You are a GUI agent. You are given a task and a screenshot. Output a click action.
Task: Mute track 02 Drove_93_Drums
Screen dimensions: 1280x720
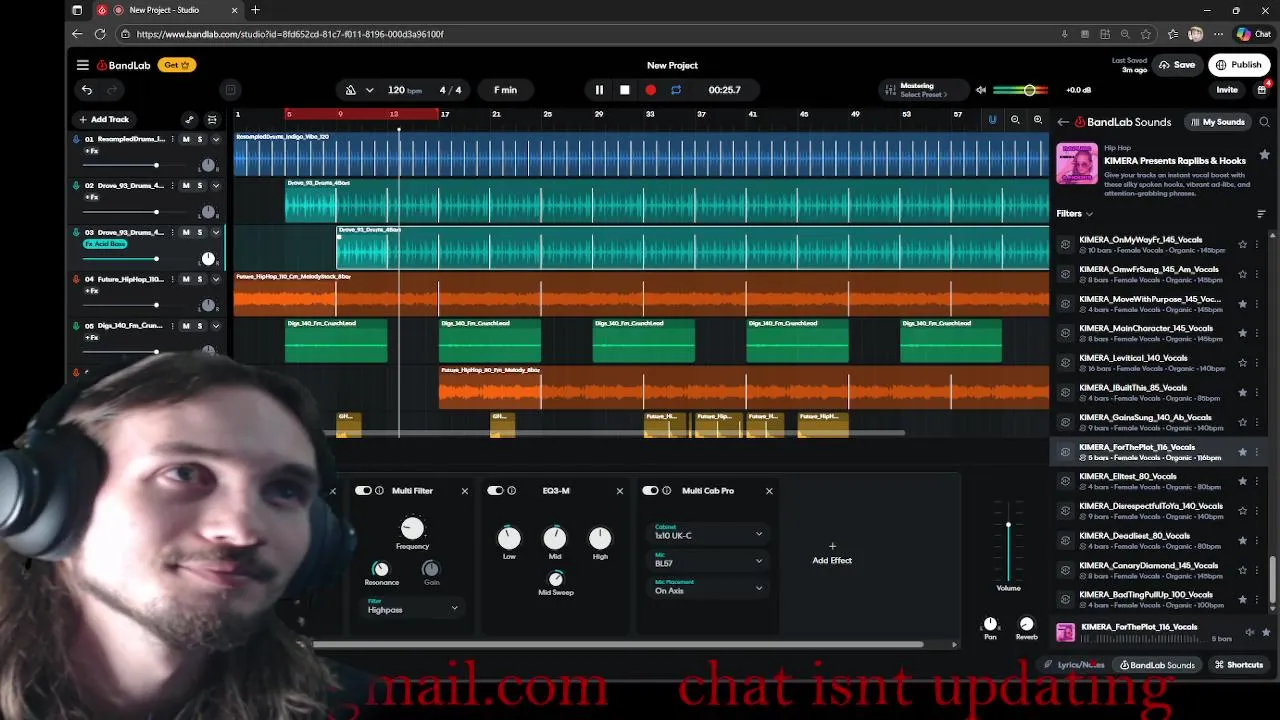tap(186, 186)
